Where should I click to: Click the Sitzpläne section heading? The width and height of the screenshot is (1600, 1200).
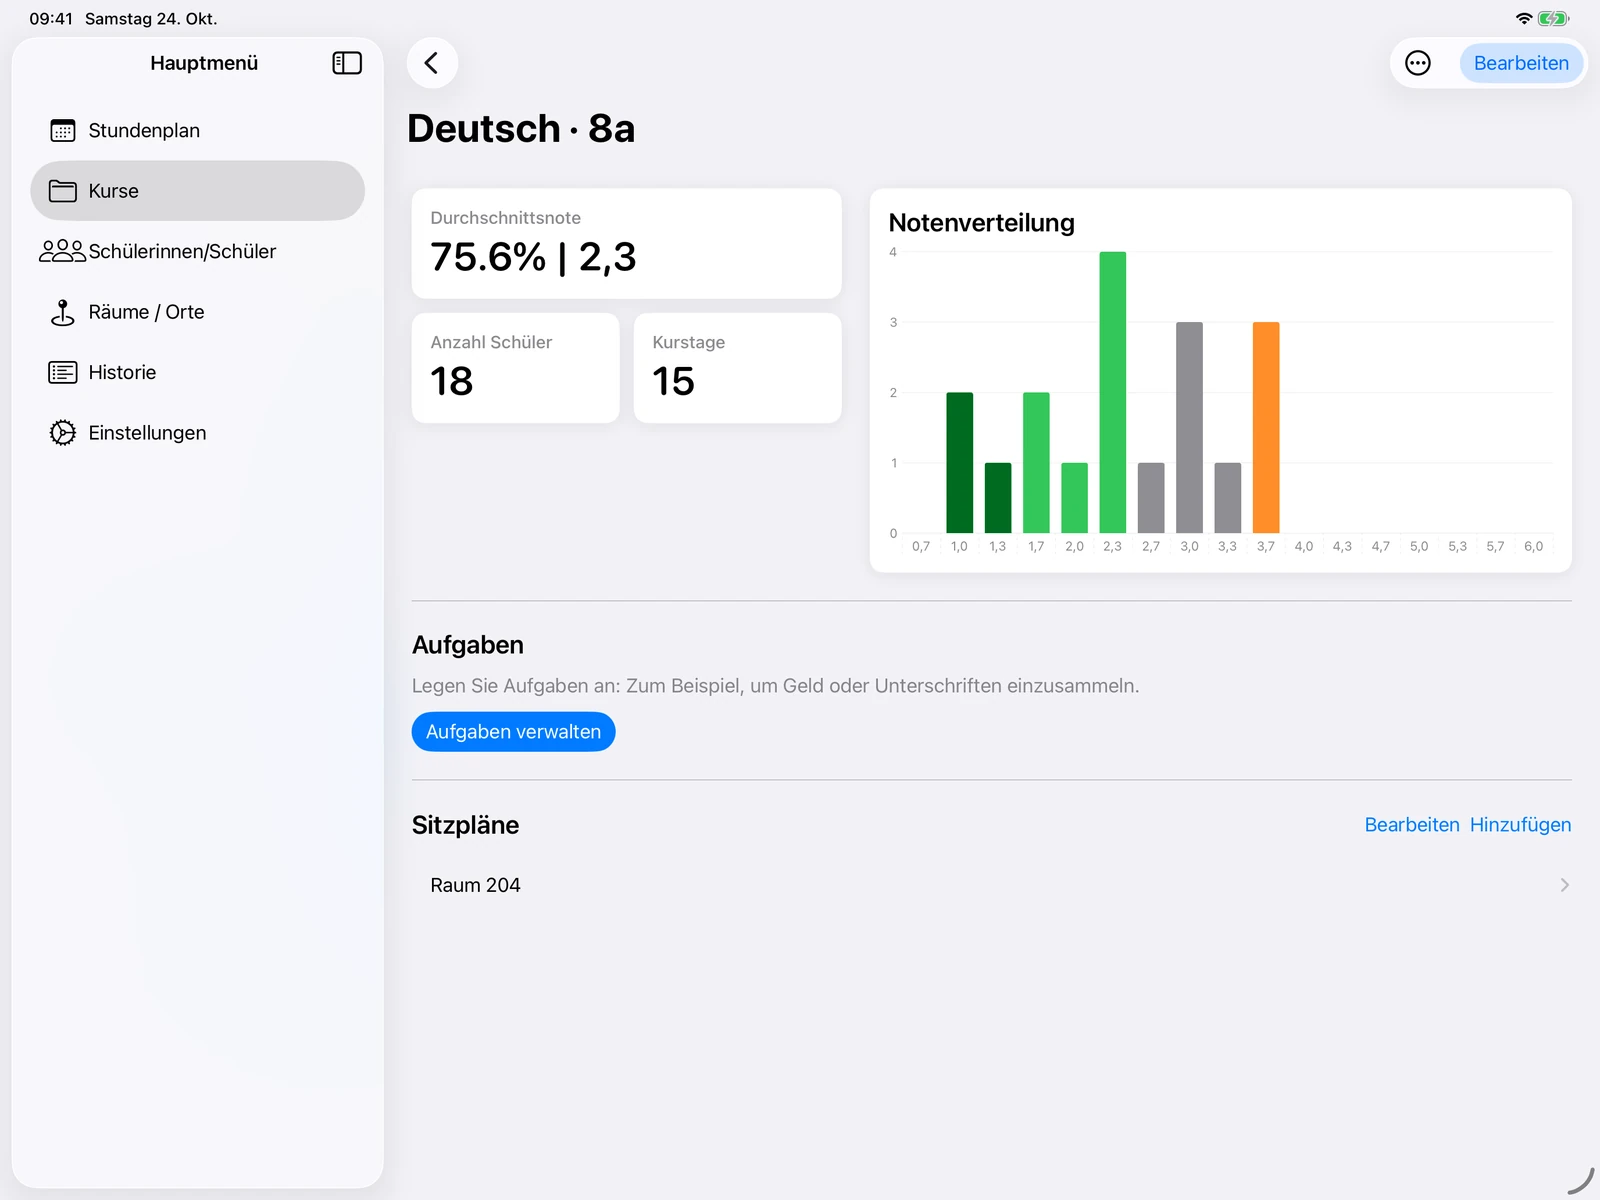[x=465, y=825]
